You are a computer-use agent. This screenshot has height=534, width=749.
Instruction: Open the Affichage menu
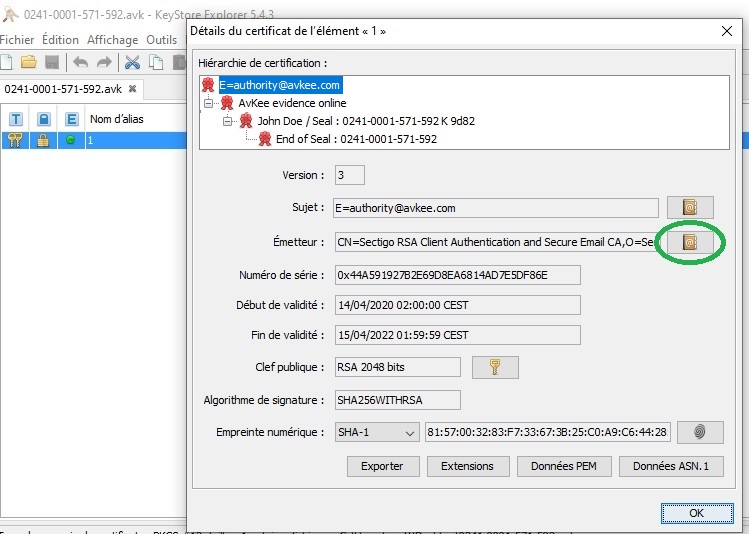click(113, 40)
